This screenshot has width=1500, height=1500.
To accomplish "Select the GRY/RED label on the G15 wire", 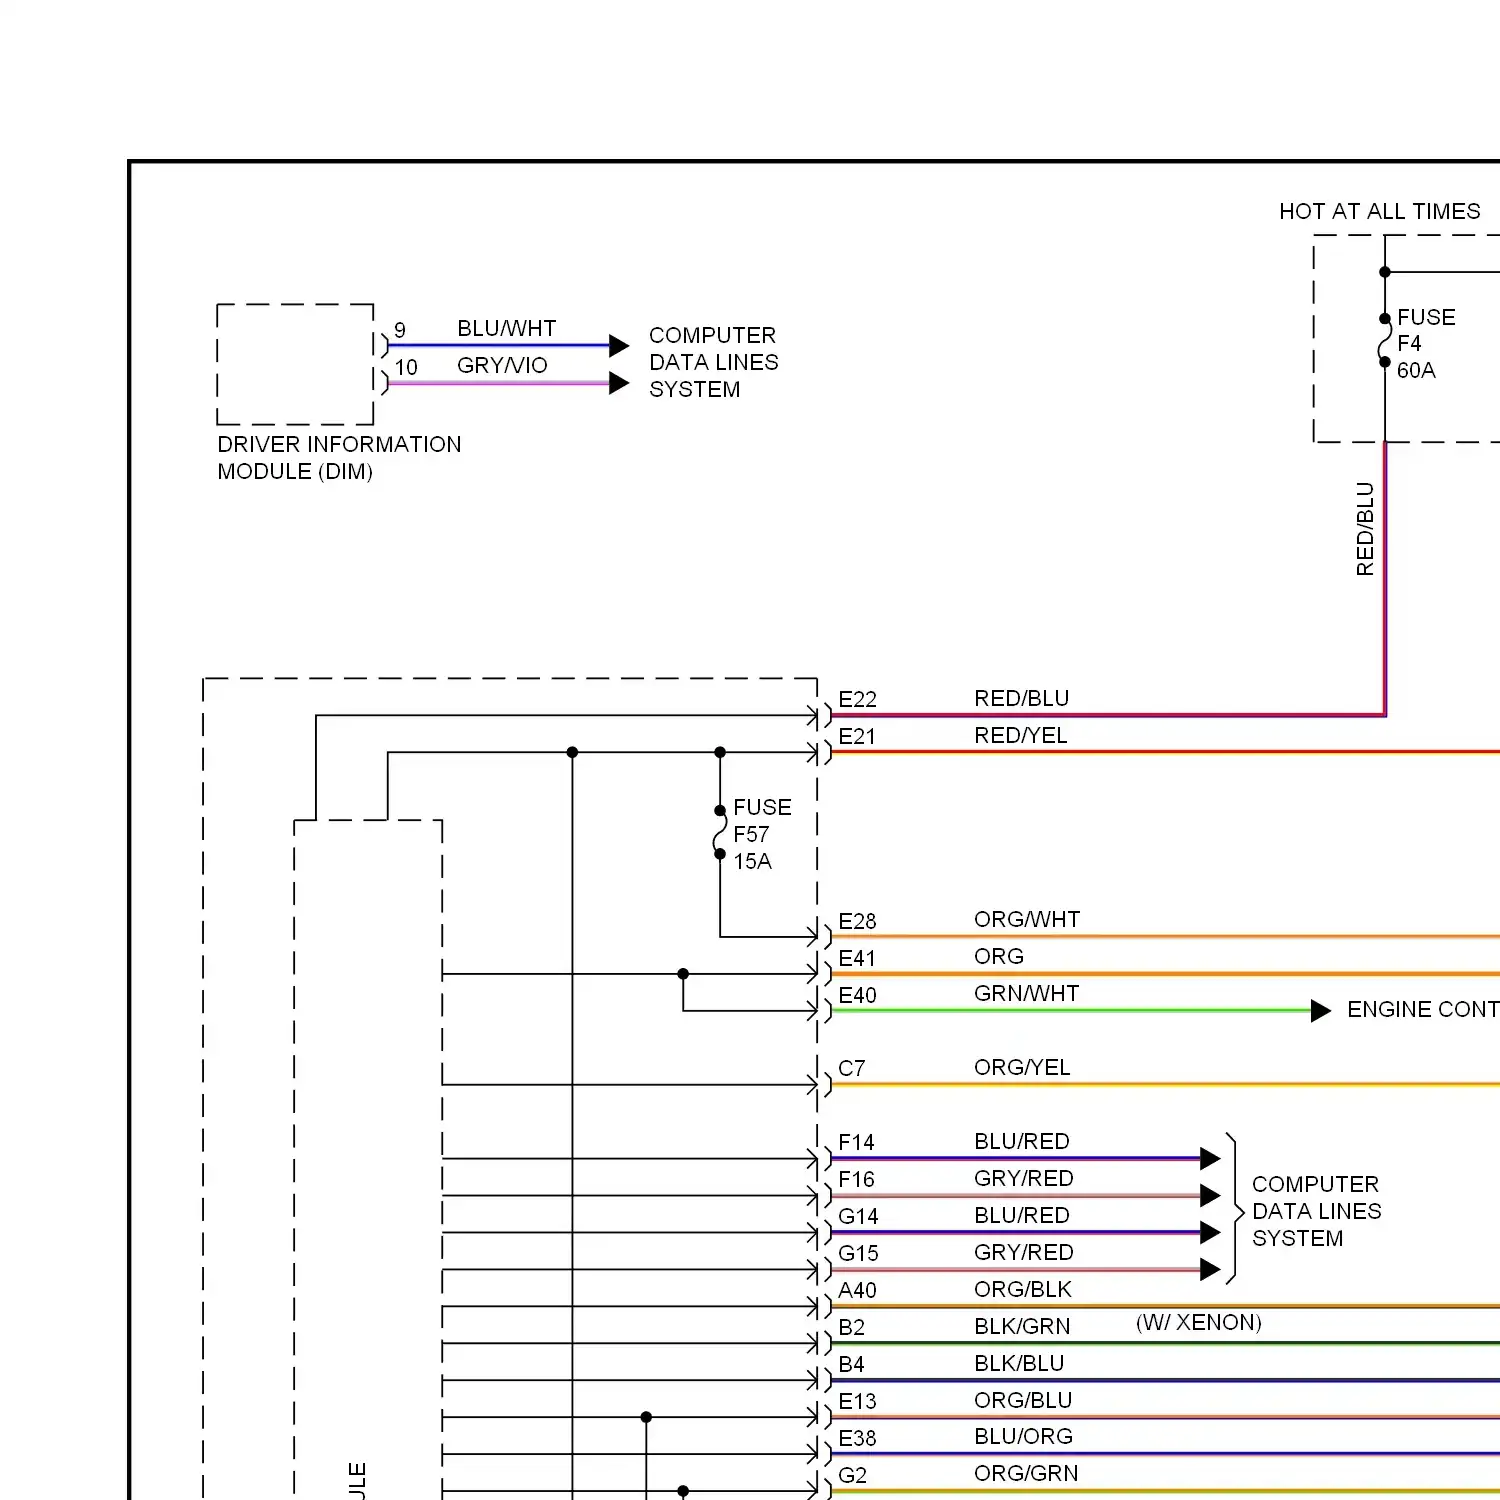I will (x=1023, y=1252).
